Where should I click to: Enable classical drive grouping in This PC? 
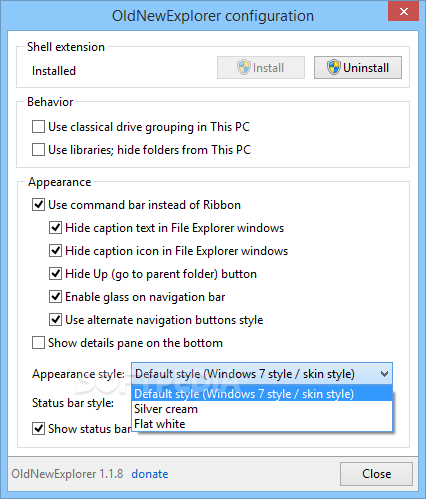click(x=38, y=127)
